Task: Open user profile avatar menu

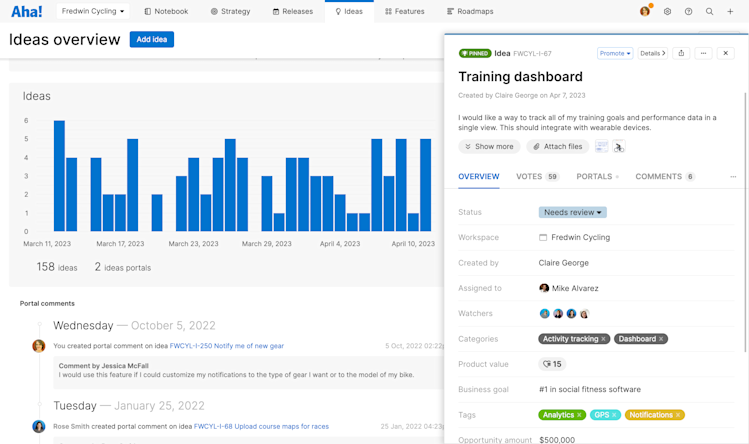Action: pyautogui.click(x=645, y=11)
